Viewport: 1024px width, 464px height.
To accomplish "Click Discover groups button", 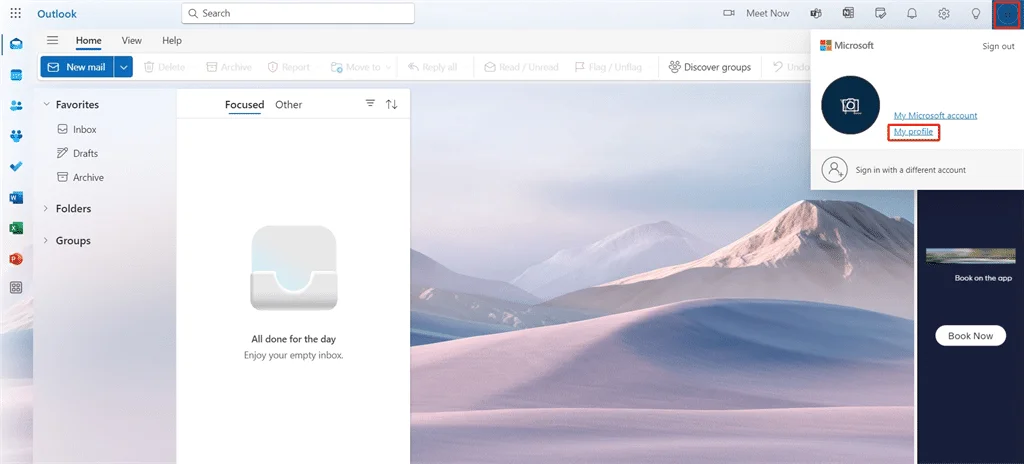I will (709, 67).
